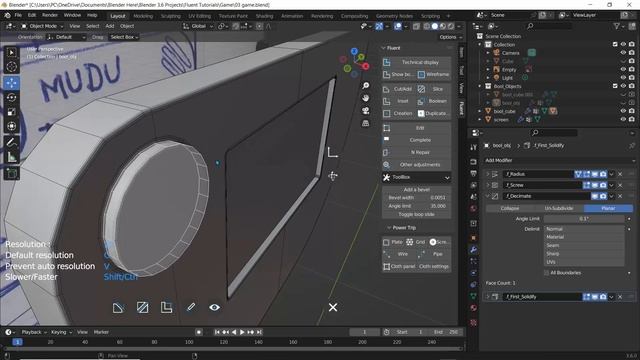Image resolution: width=640 pixels, height=360 pixels.
Task: Adjust the Angle Limit field
Action: [584, 219]
